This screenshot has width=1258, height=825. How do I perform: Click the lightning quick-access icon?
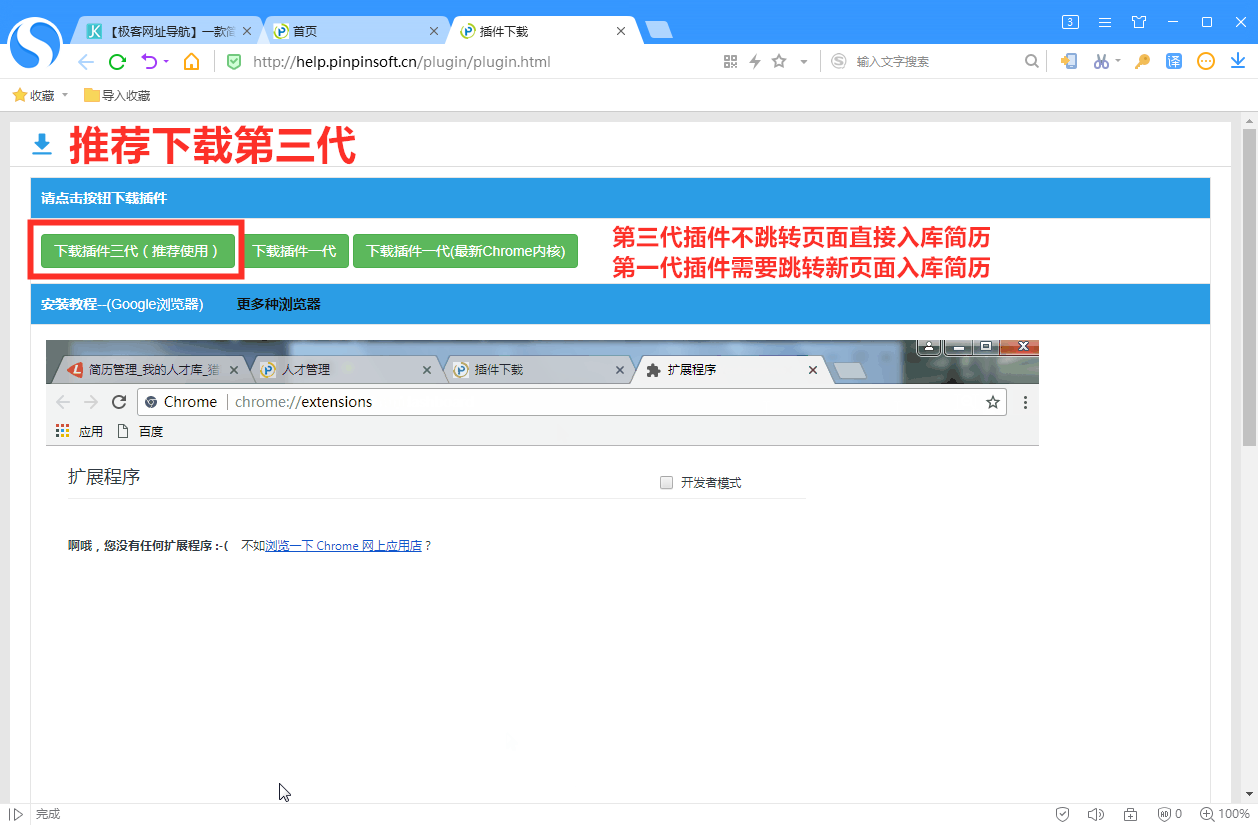(754, 61)
